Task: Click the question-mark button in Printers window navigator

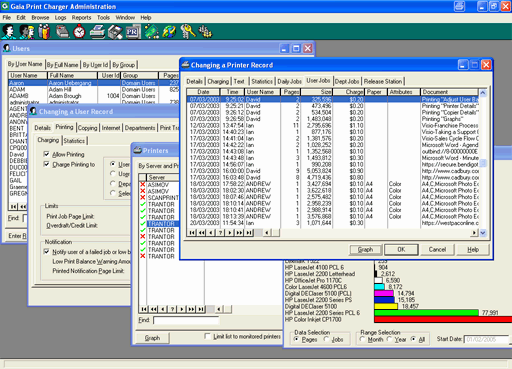Action: pos(172,309)
